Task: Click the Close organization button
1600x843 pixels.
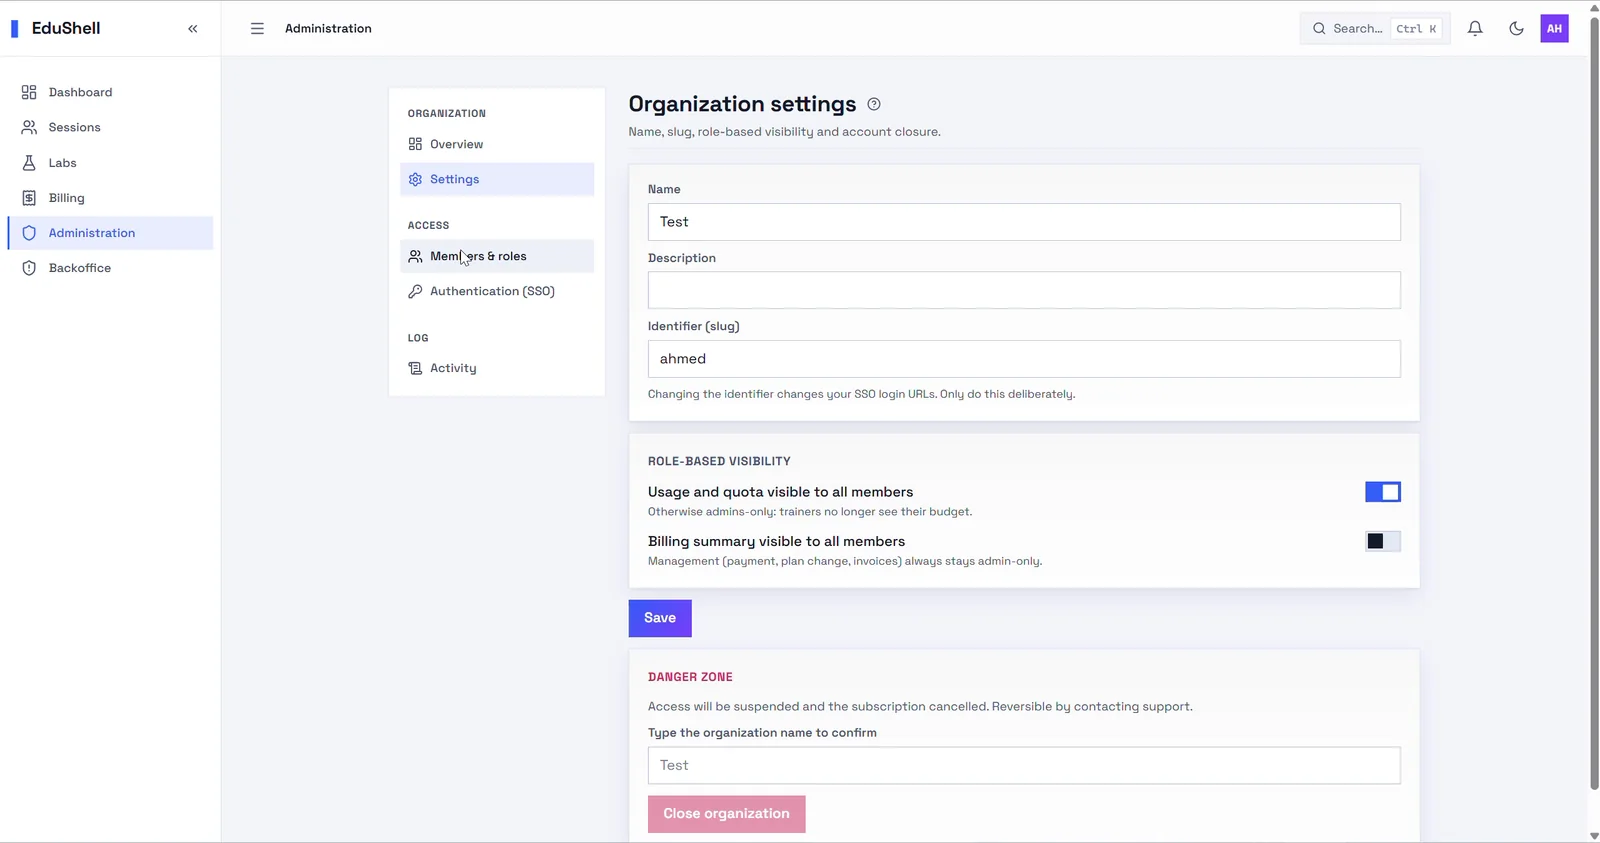Action: [x=727, y=814]
